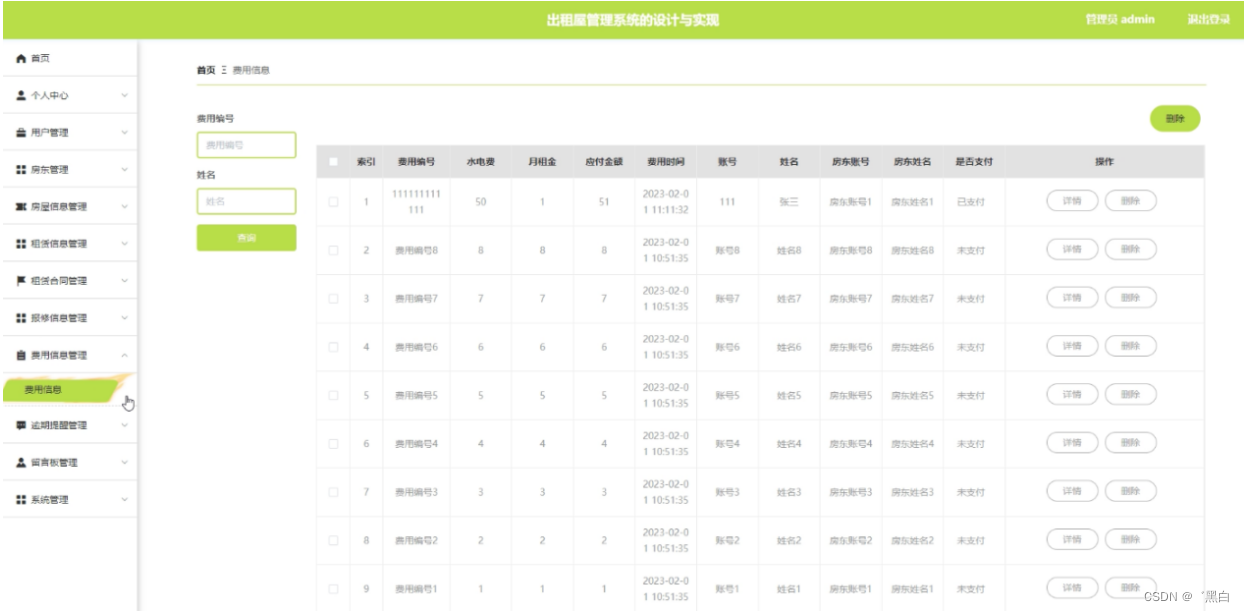The image size is (1244, 612).
Task: Click the green 删除 bulk delete button
Action: tap(1175, 118)
